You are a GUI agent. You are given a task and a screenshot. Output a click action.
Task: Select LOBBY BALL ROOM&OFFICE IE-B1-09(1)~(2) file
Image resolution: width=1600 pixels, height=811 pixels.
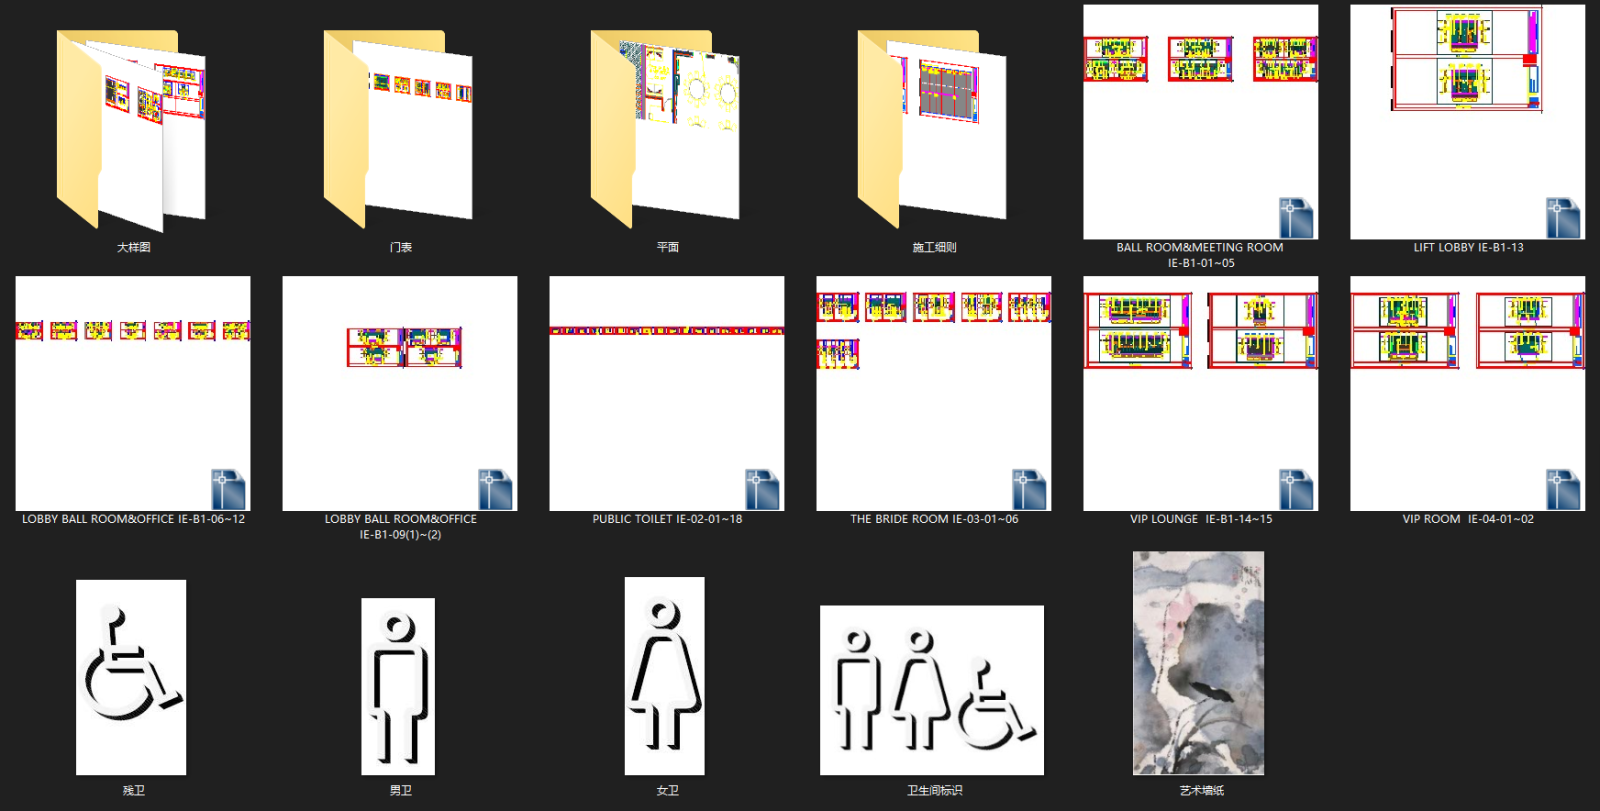400,394
